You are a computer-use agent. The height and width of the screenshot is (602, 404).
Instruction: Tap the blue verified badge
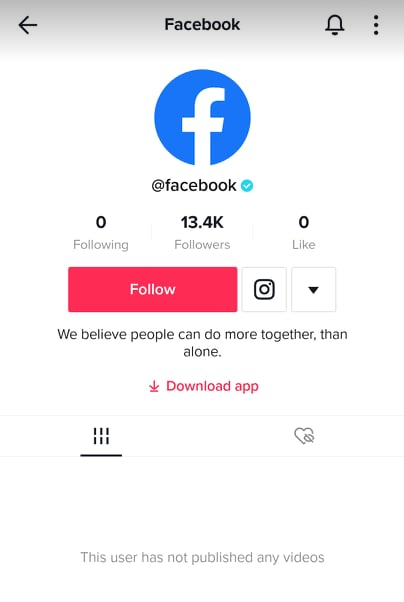pos(247,185)
